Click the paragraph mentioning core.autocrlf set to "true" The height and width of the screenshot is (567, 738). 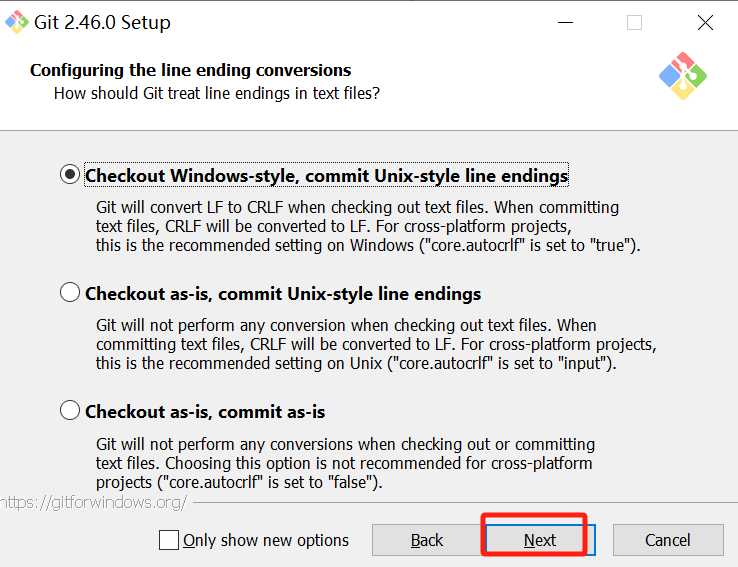(367, 226)
